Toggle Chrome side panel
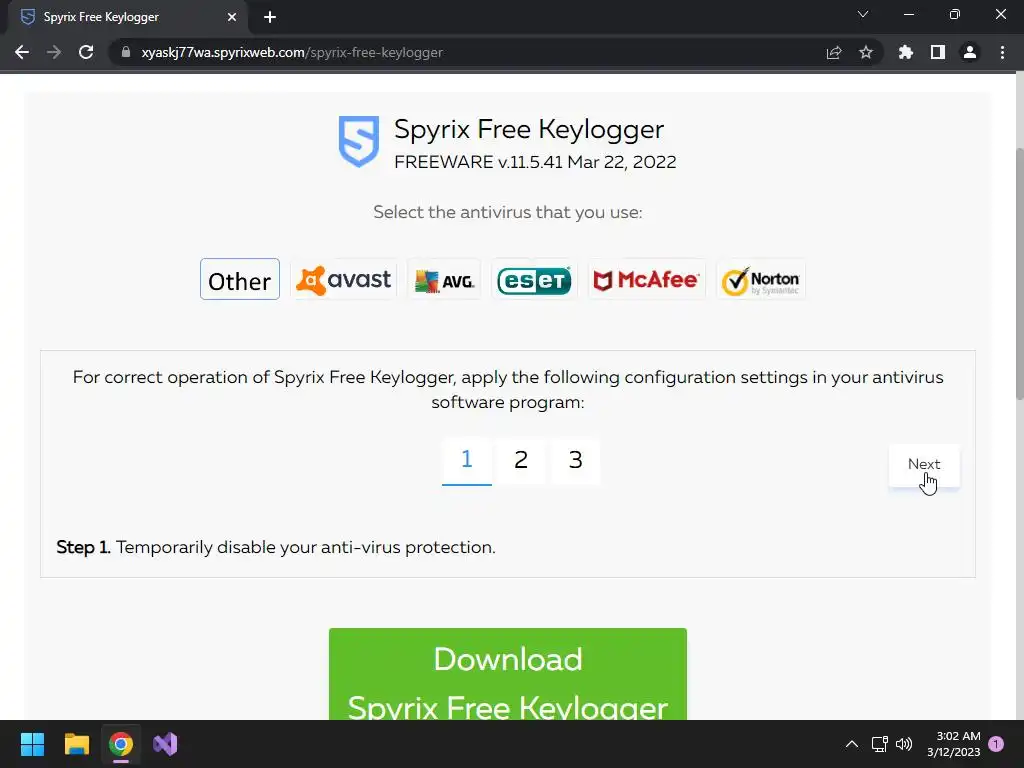This screenshot has width=1024, height=768. 938,52
